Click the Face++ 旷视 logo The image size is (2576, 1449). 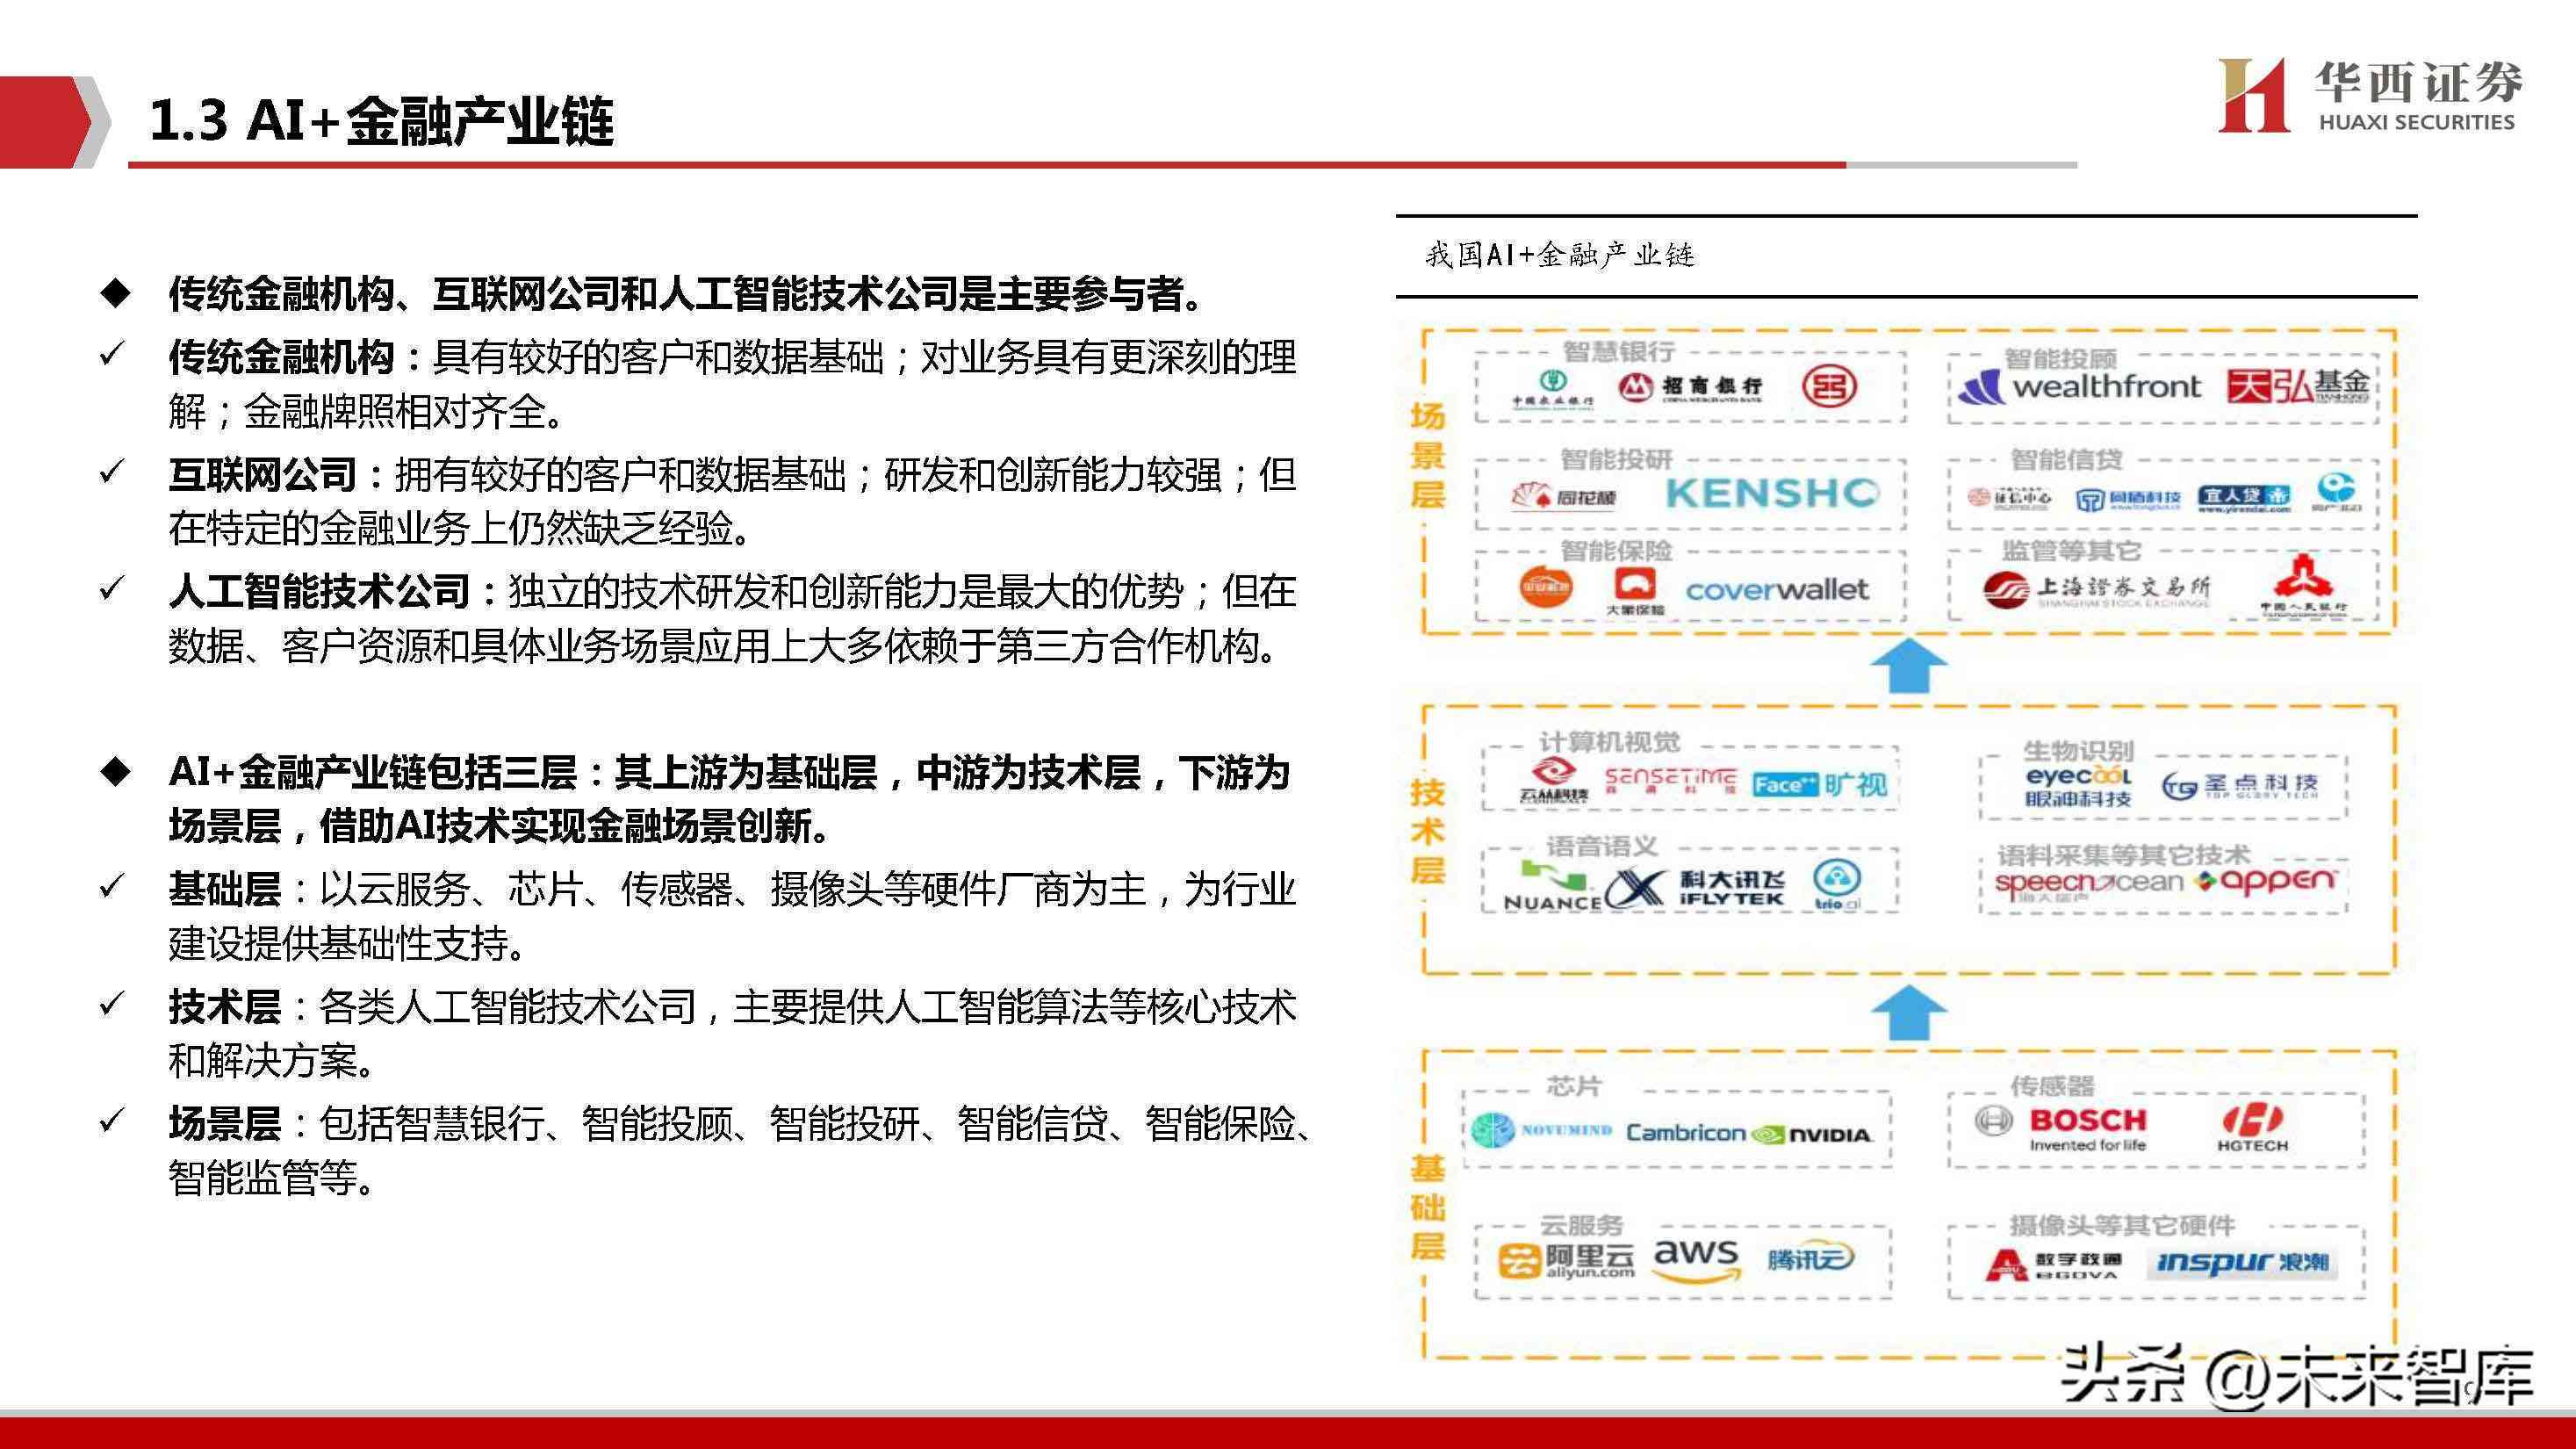tap(1820, 784)
